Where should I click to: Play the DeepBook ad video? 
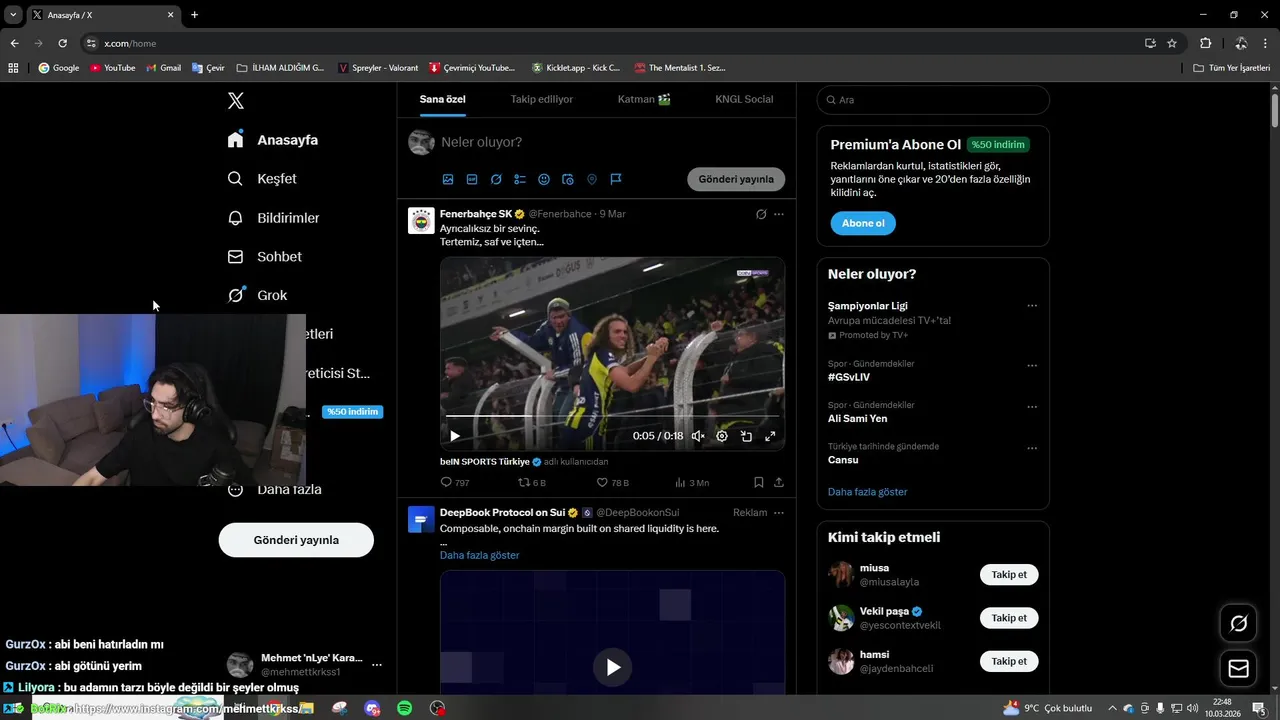pyautogui.click(x=612, y=667)
